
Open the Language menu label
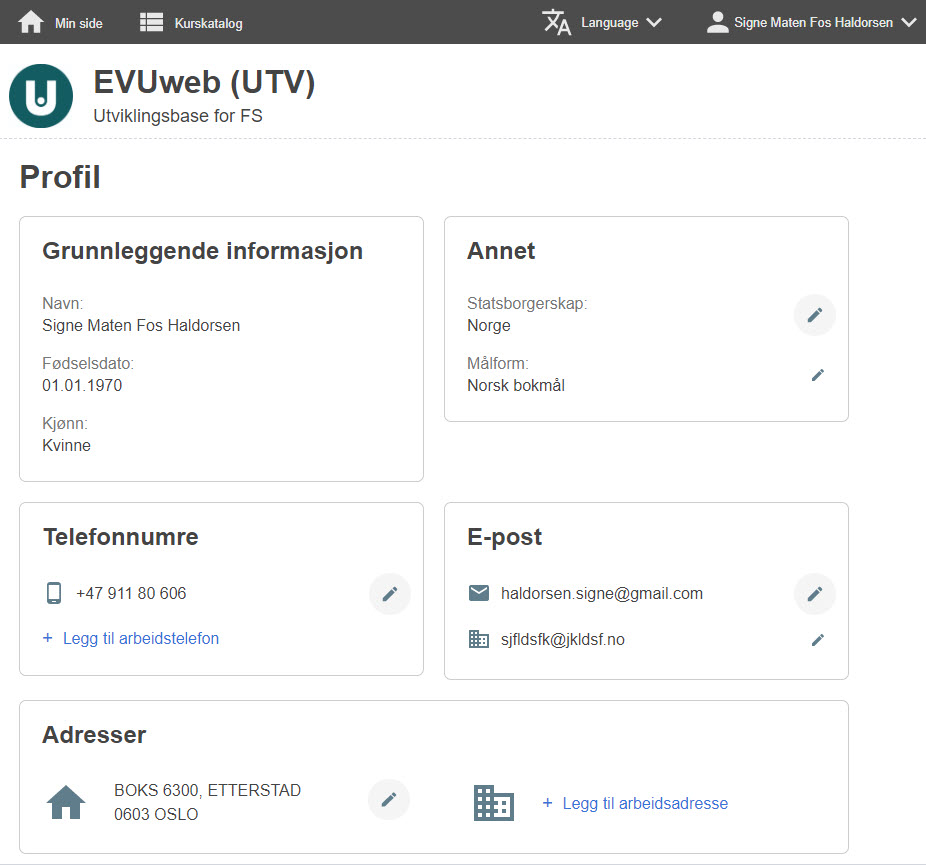tap(609, 22)
